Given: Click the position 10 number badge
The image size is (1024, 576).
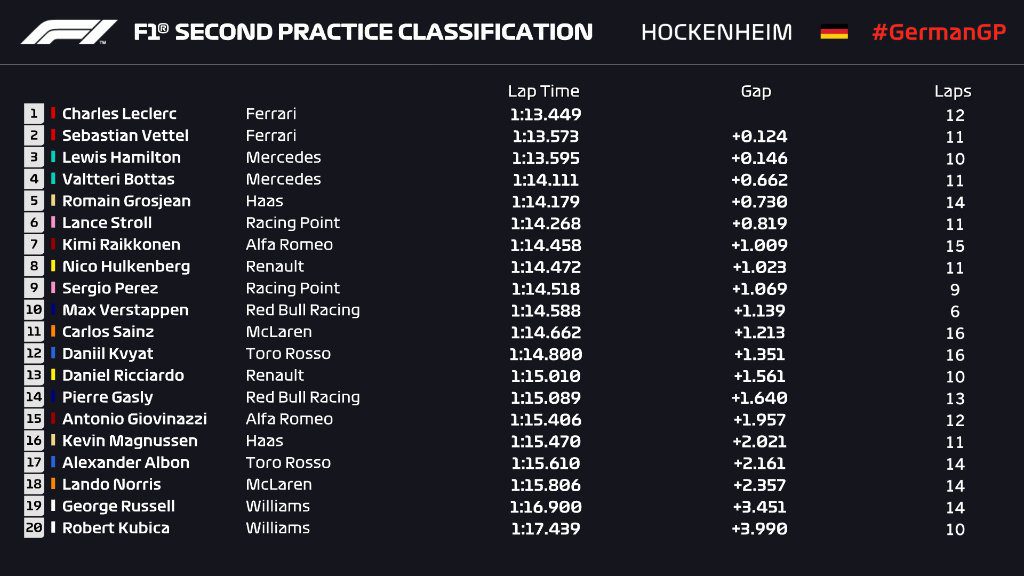Looking at the screenshot, I should pos(34,310).
